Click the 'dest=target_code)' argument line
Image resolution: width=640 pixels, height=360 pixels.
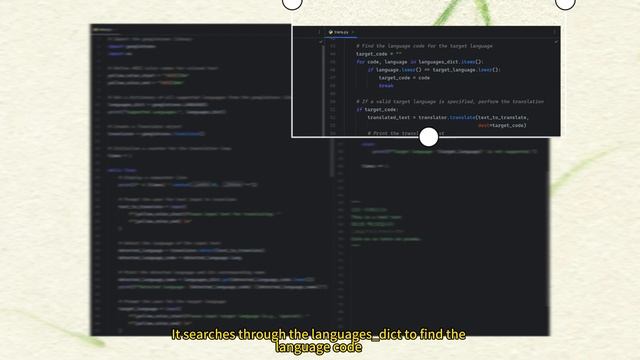pos(502,125)
